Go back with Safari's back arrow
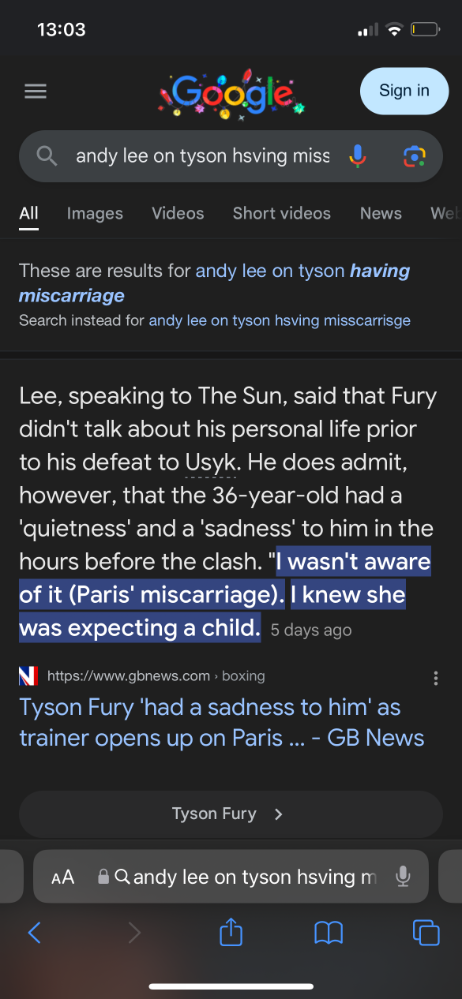 [35, 933]
